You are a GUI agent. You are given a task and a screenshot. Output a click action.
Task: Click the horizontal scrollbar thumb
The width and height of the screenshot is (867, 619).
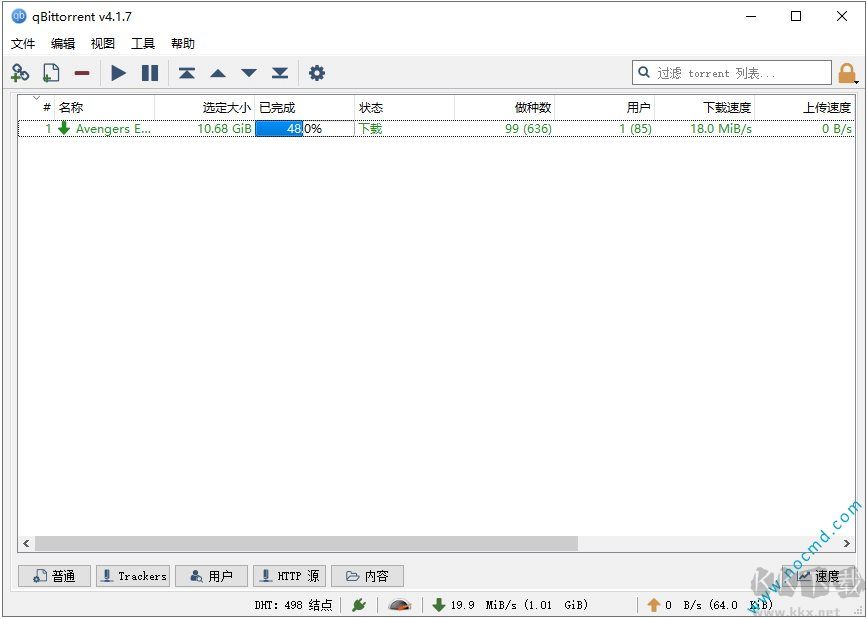pyautogui.click(x=306, y=543)
